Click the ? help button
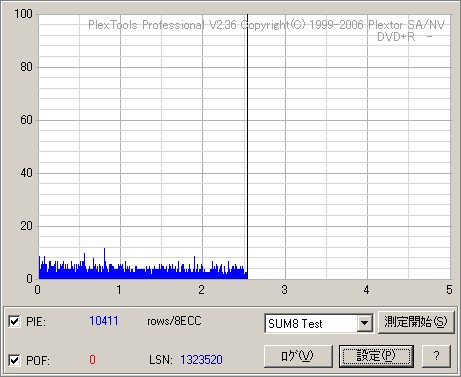Screen dimensions: 461x377 coord(436,356)
